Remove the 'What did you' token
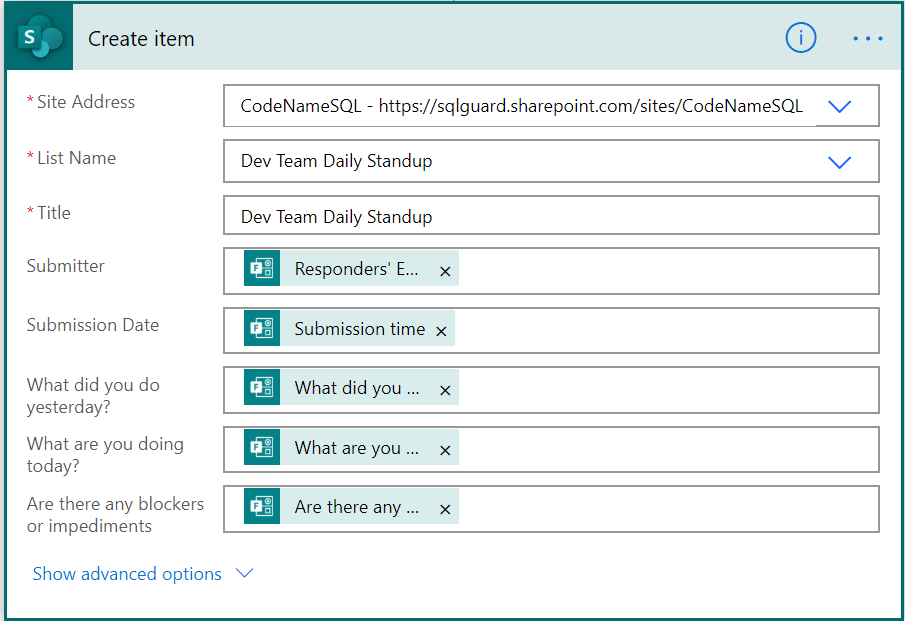 [x=445, y=390]
